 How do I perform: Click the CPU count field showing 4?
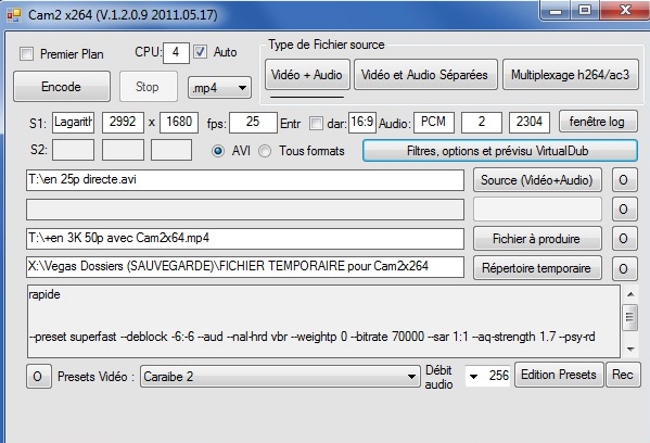pyautogui.click(x=176, y=53)
